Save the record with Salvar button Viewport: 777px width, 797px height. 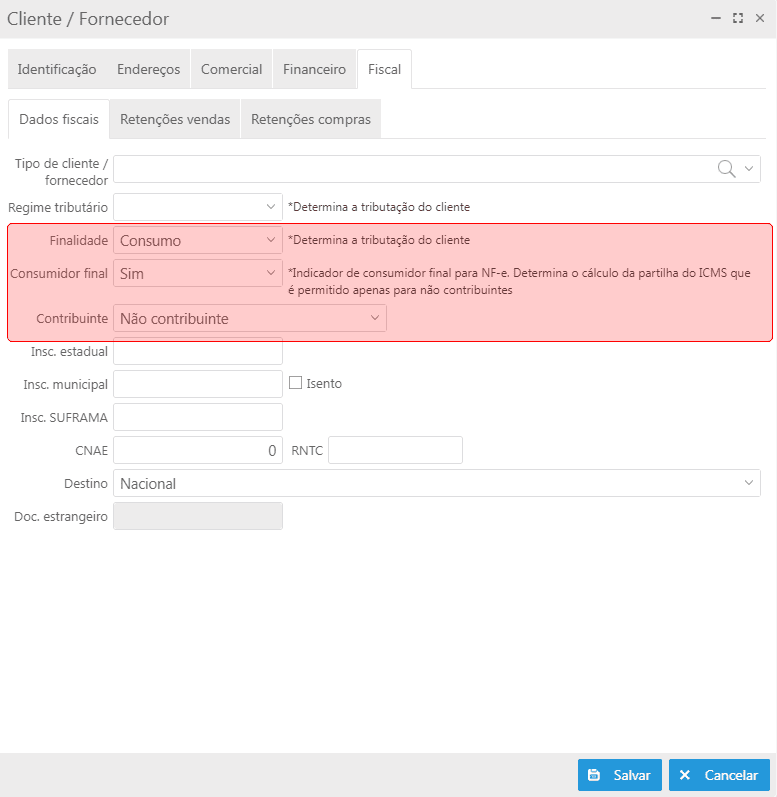[619, 775]
